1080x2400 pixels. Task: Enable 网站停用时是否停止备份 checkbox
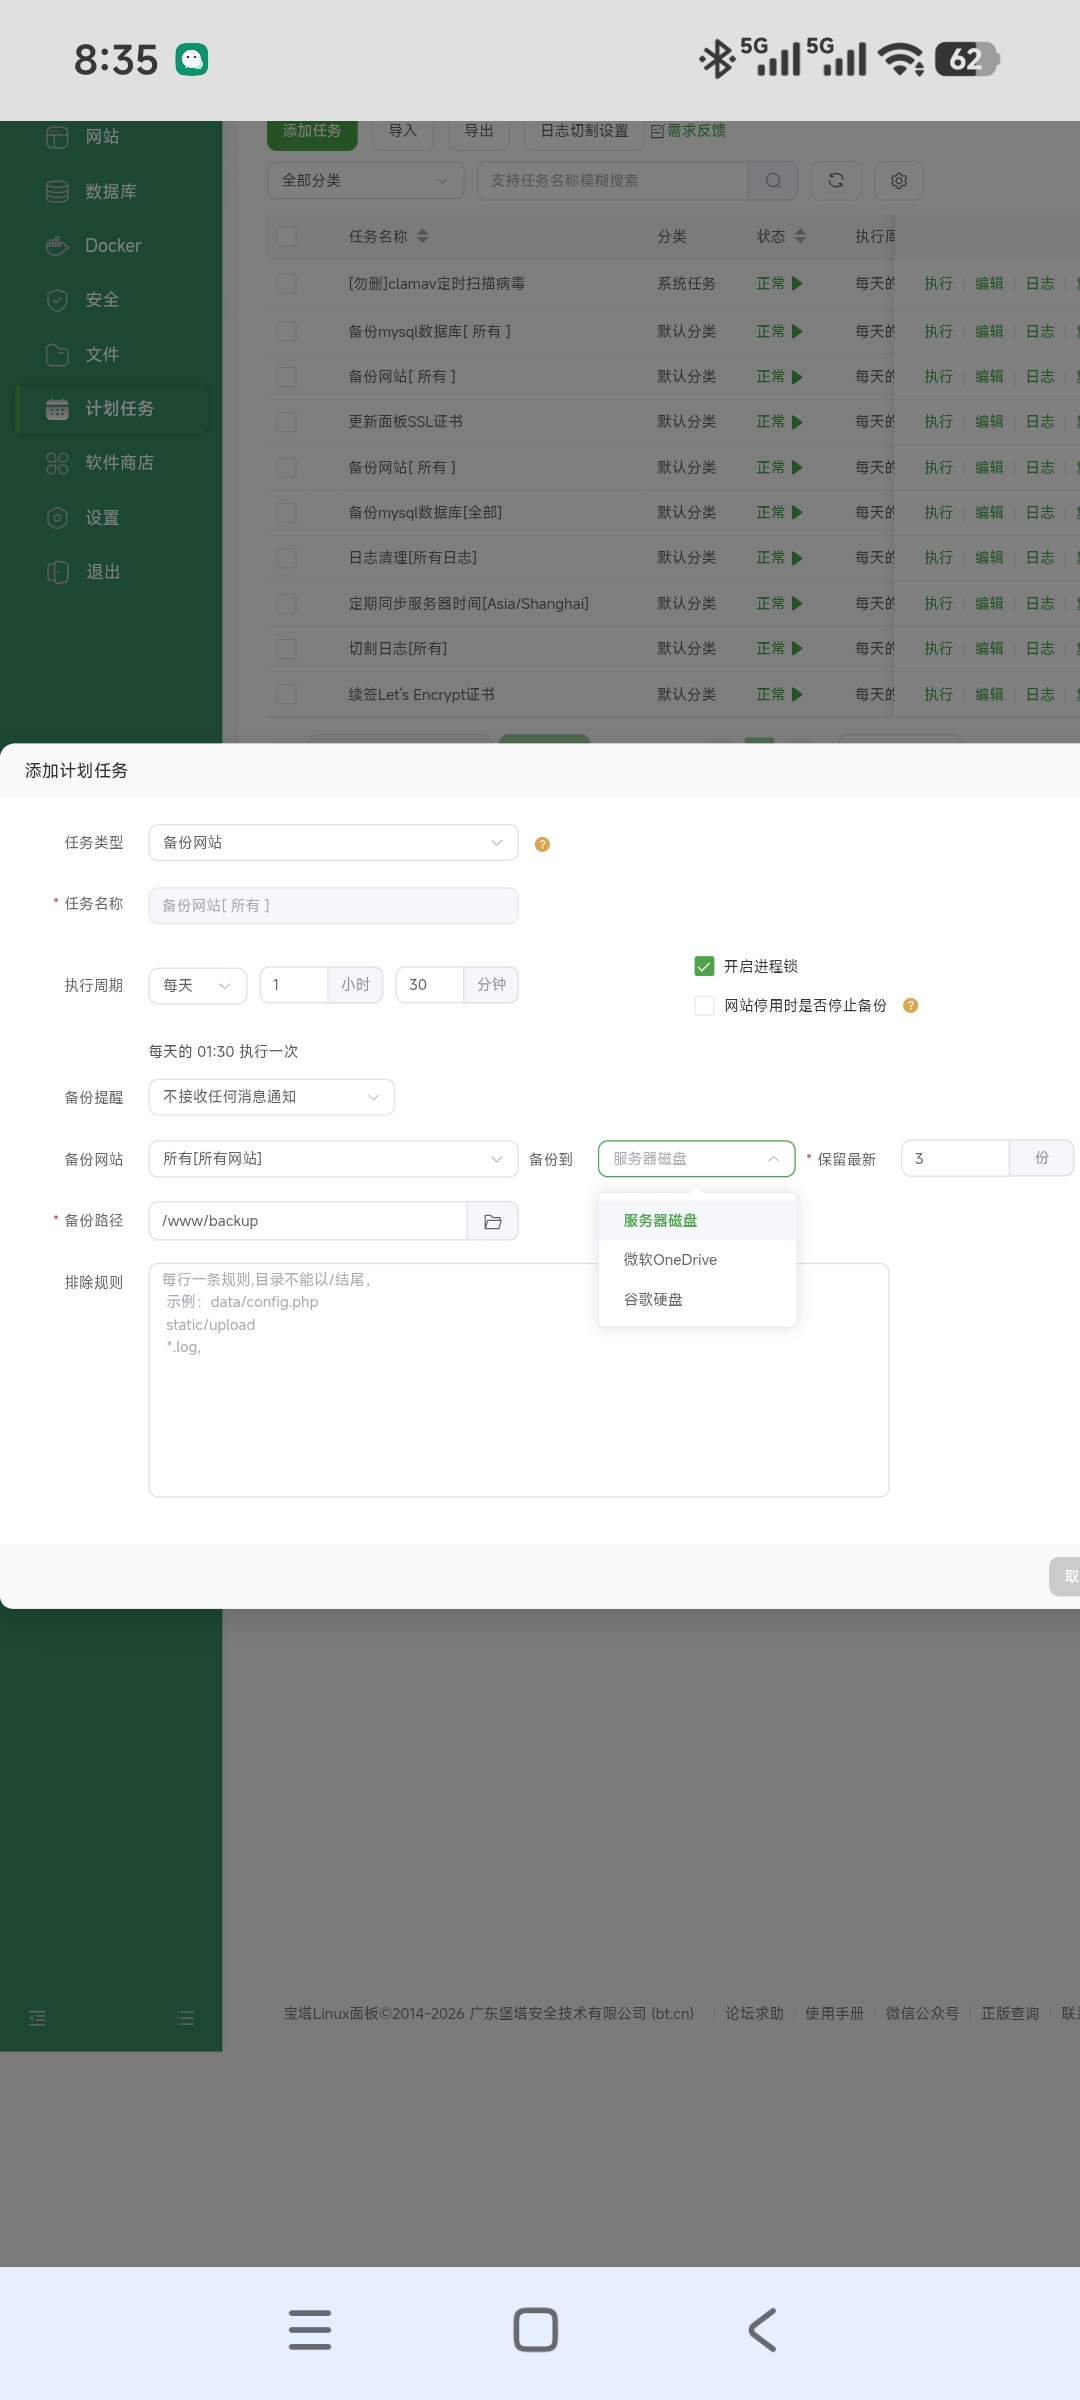[x=704, y=1005]
